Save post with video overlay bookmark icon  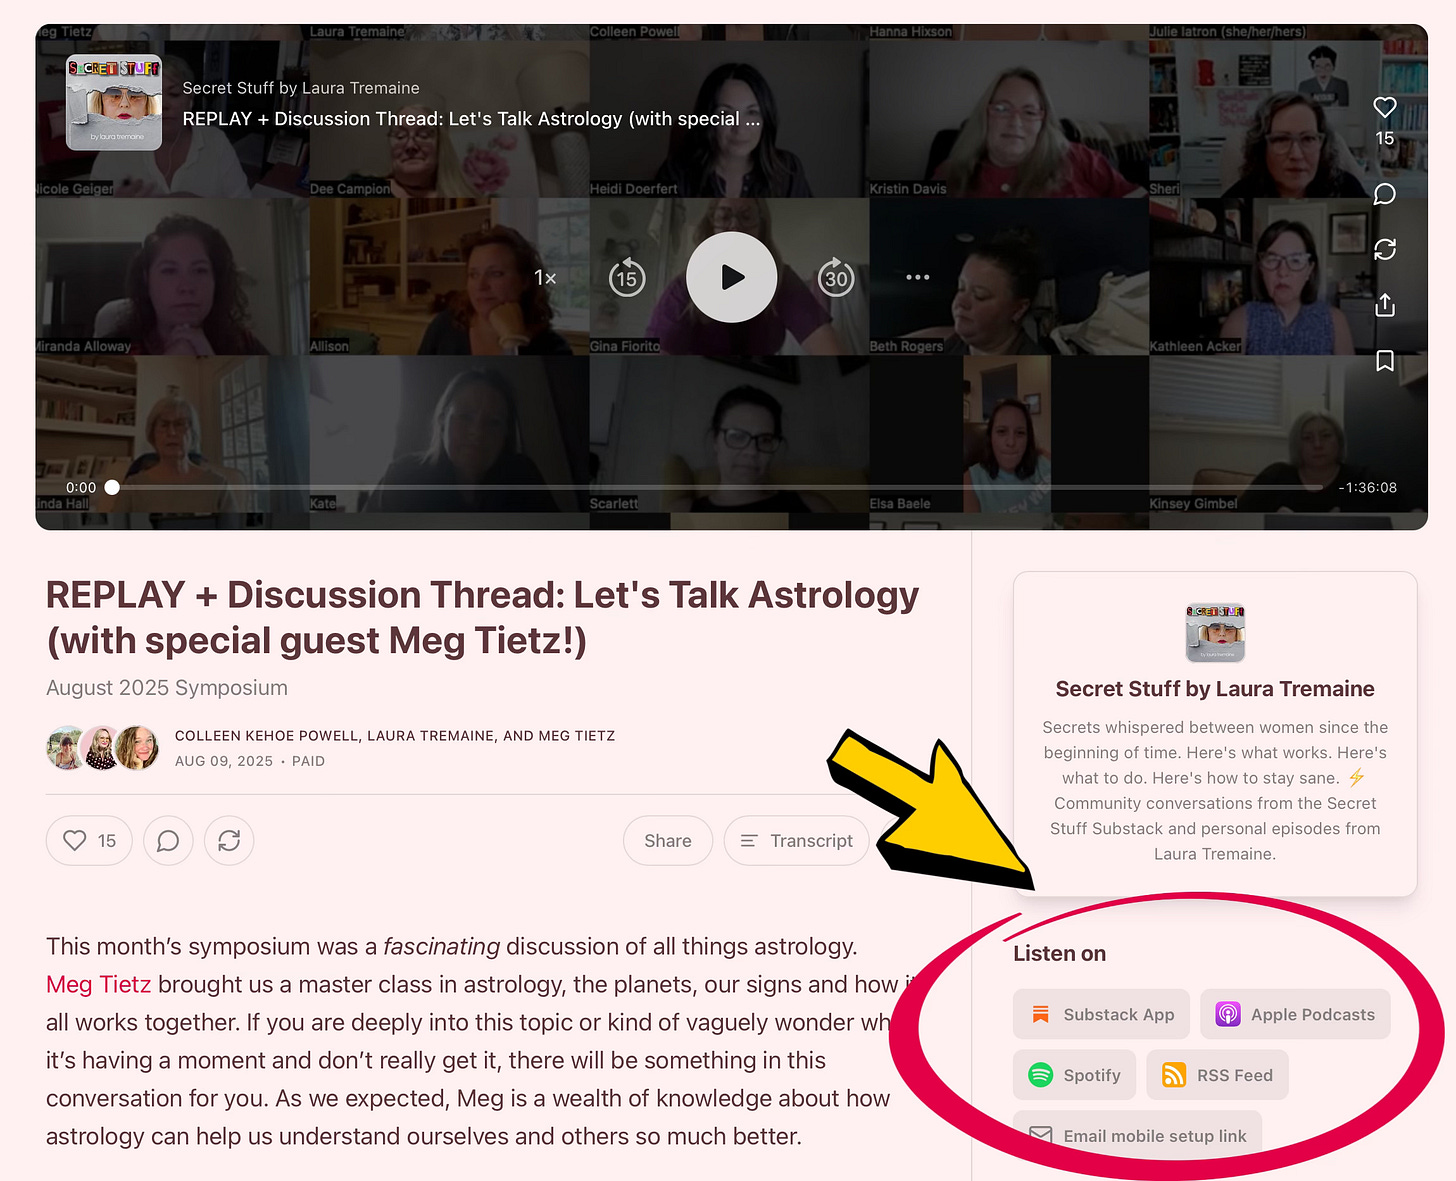[1385, 361]
